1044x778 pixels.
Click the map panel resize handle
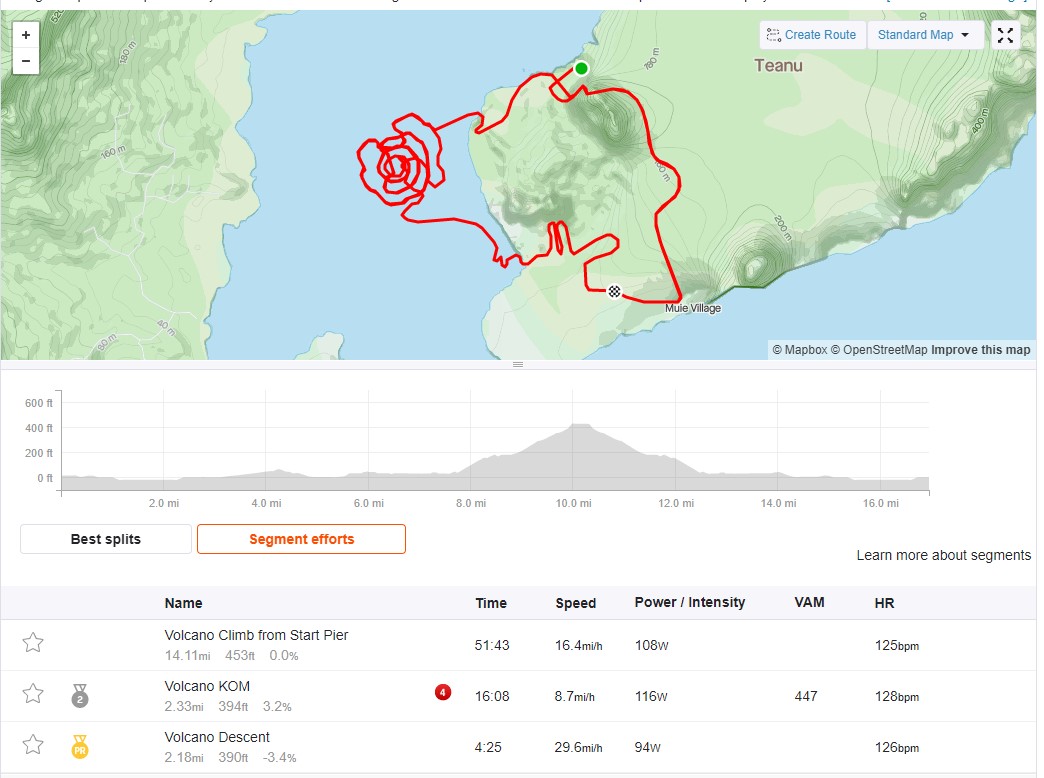click(518, 364)
